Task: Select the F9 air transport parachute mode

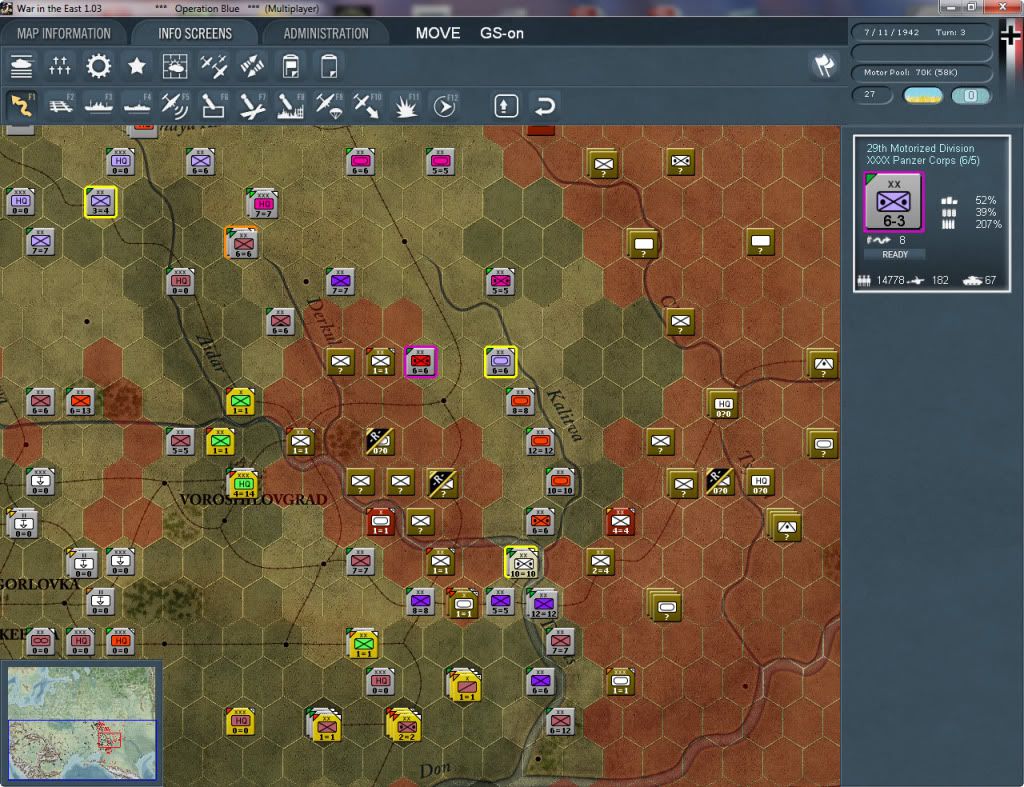Action: pyautogui.click(x=329, y=105)
